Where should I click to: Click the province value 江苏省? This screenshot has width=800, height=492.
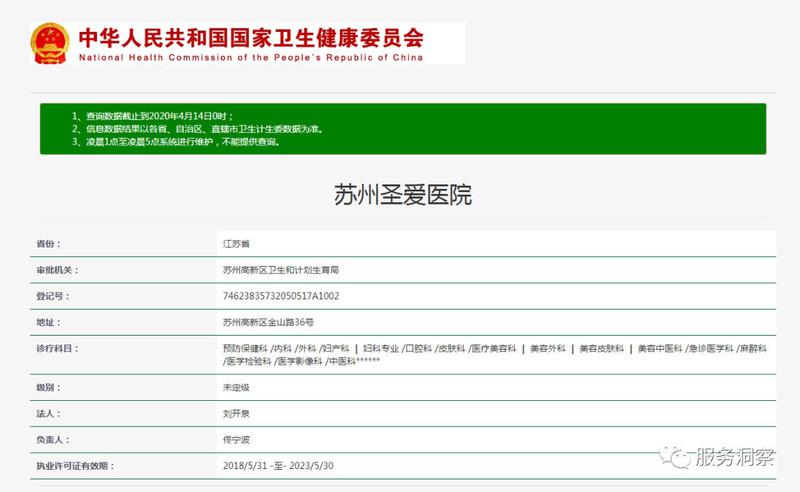236,243
